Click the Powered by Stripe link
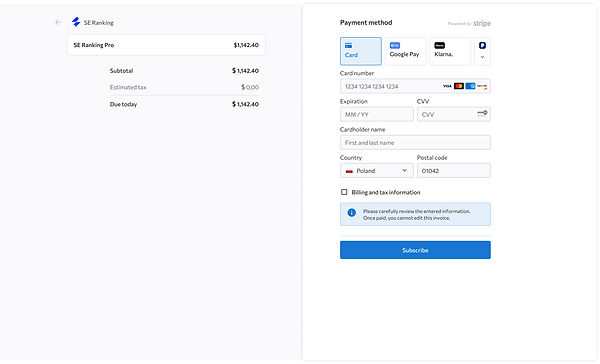 point(469,23)
